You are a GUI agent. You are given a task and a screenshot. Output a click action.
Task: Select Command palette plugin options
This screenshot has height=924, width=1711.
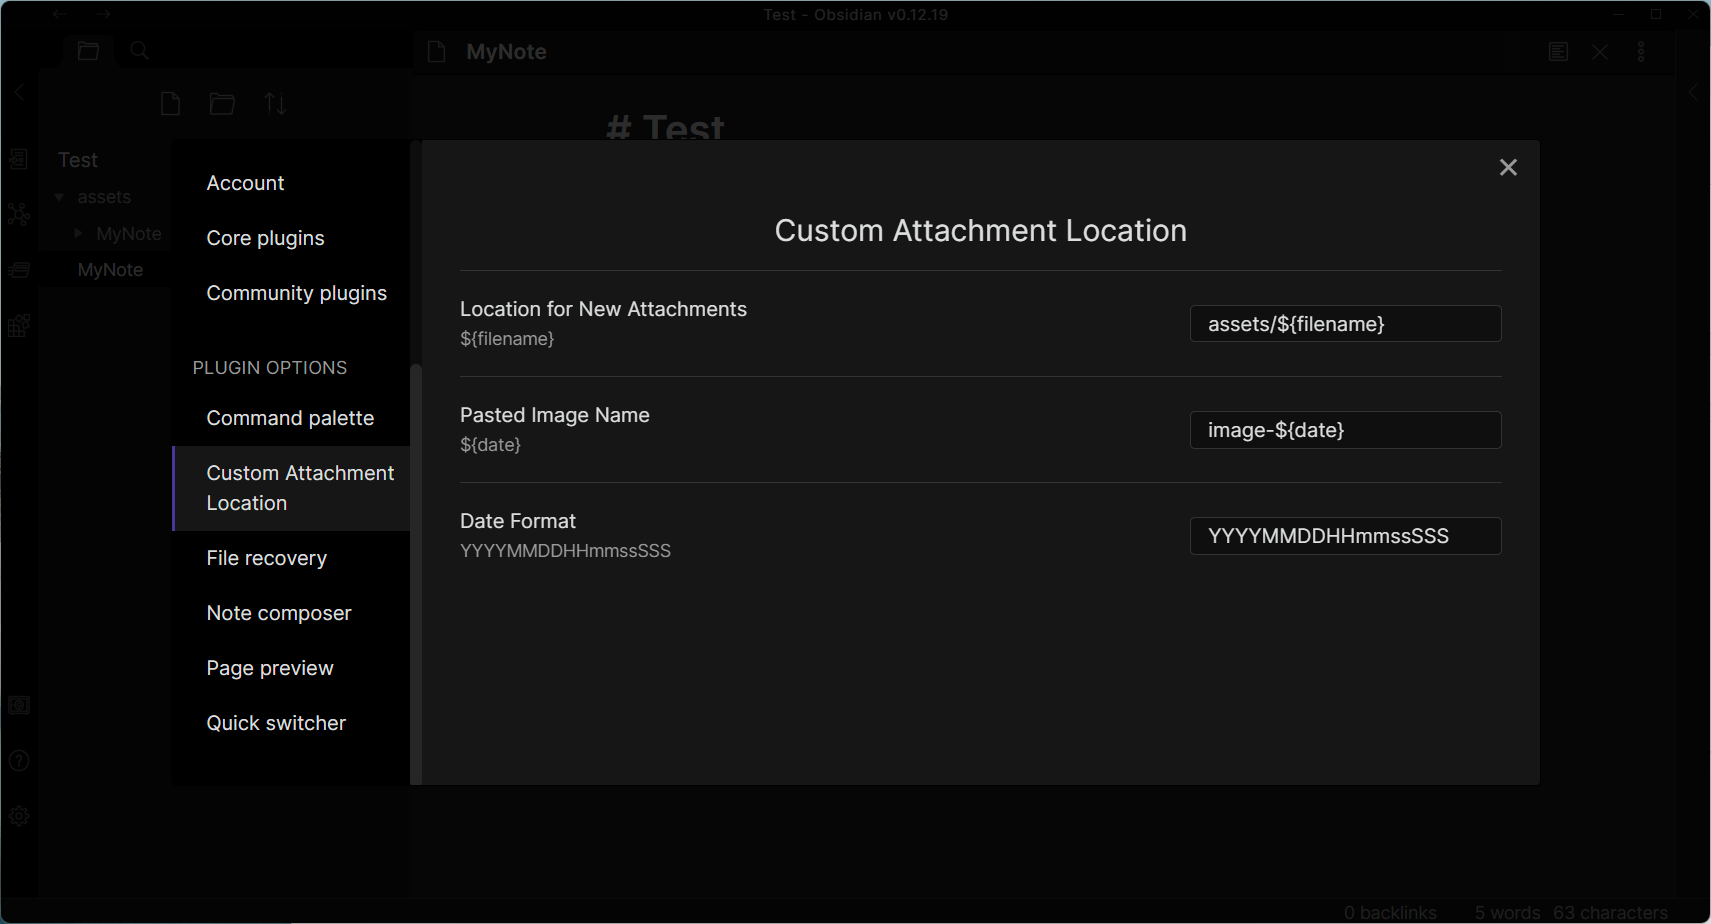pos(291,418)
